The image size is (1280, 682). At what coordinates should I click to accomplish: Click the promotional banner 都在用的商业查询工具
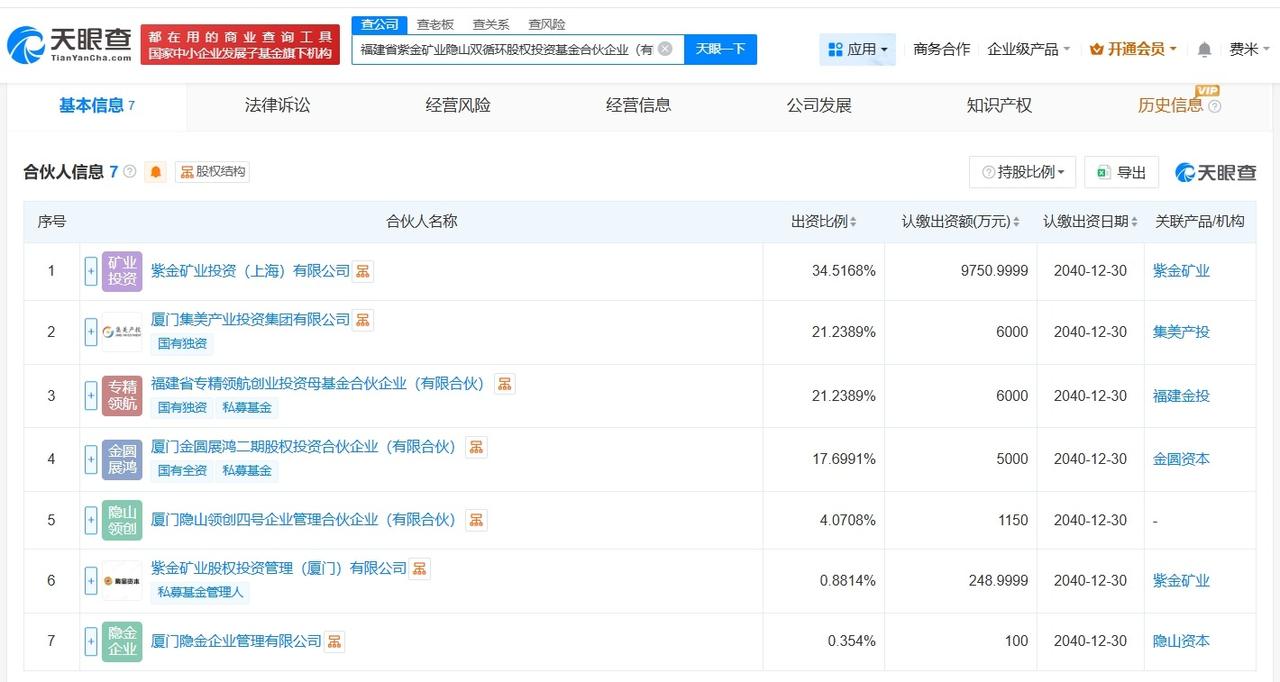pos(240,44)
